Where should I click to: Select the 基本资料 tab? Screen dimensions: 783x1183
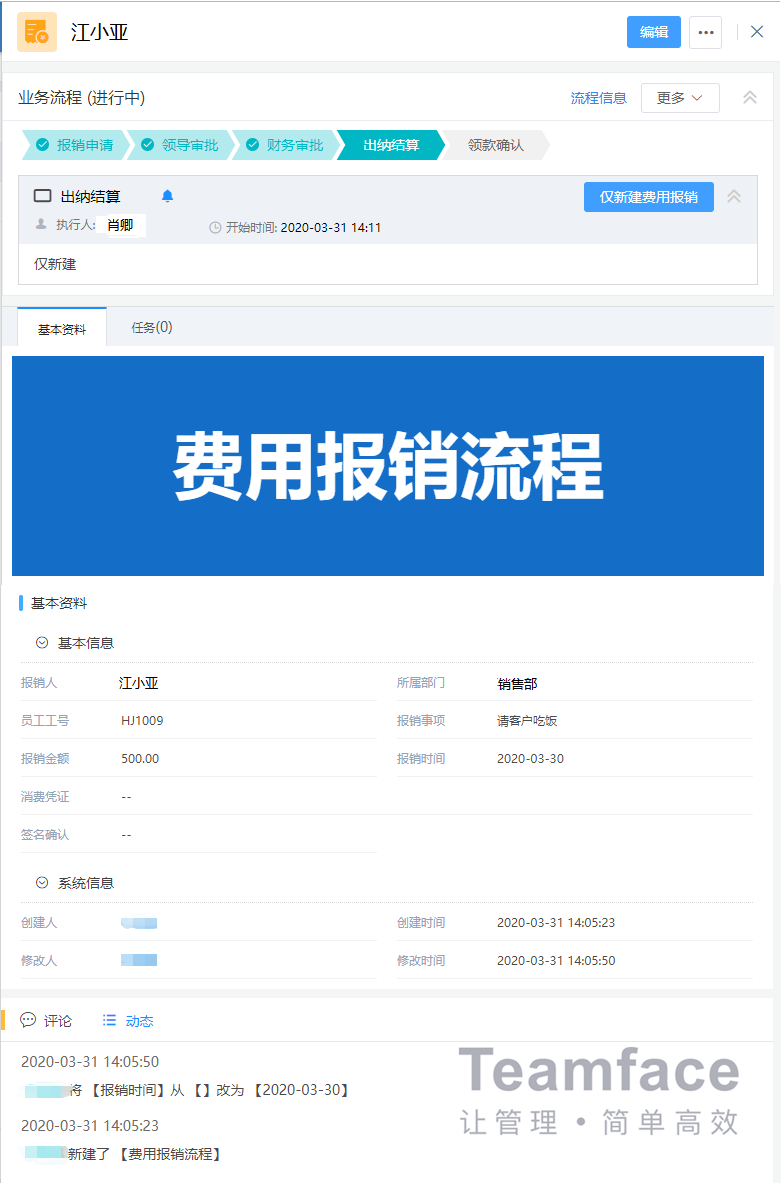click(62, 328)
